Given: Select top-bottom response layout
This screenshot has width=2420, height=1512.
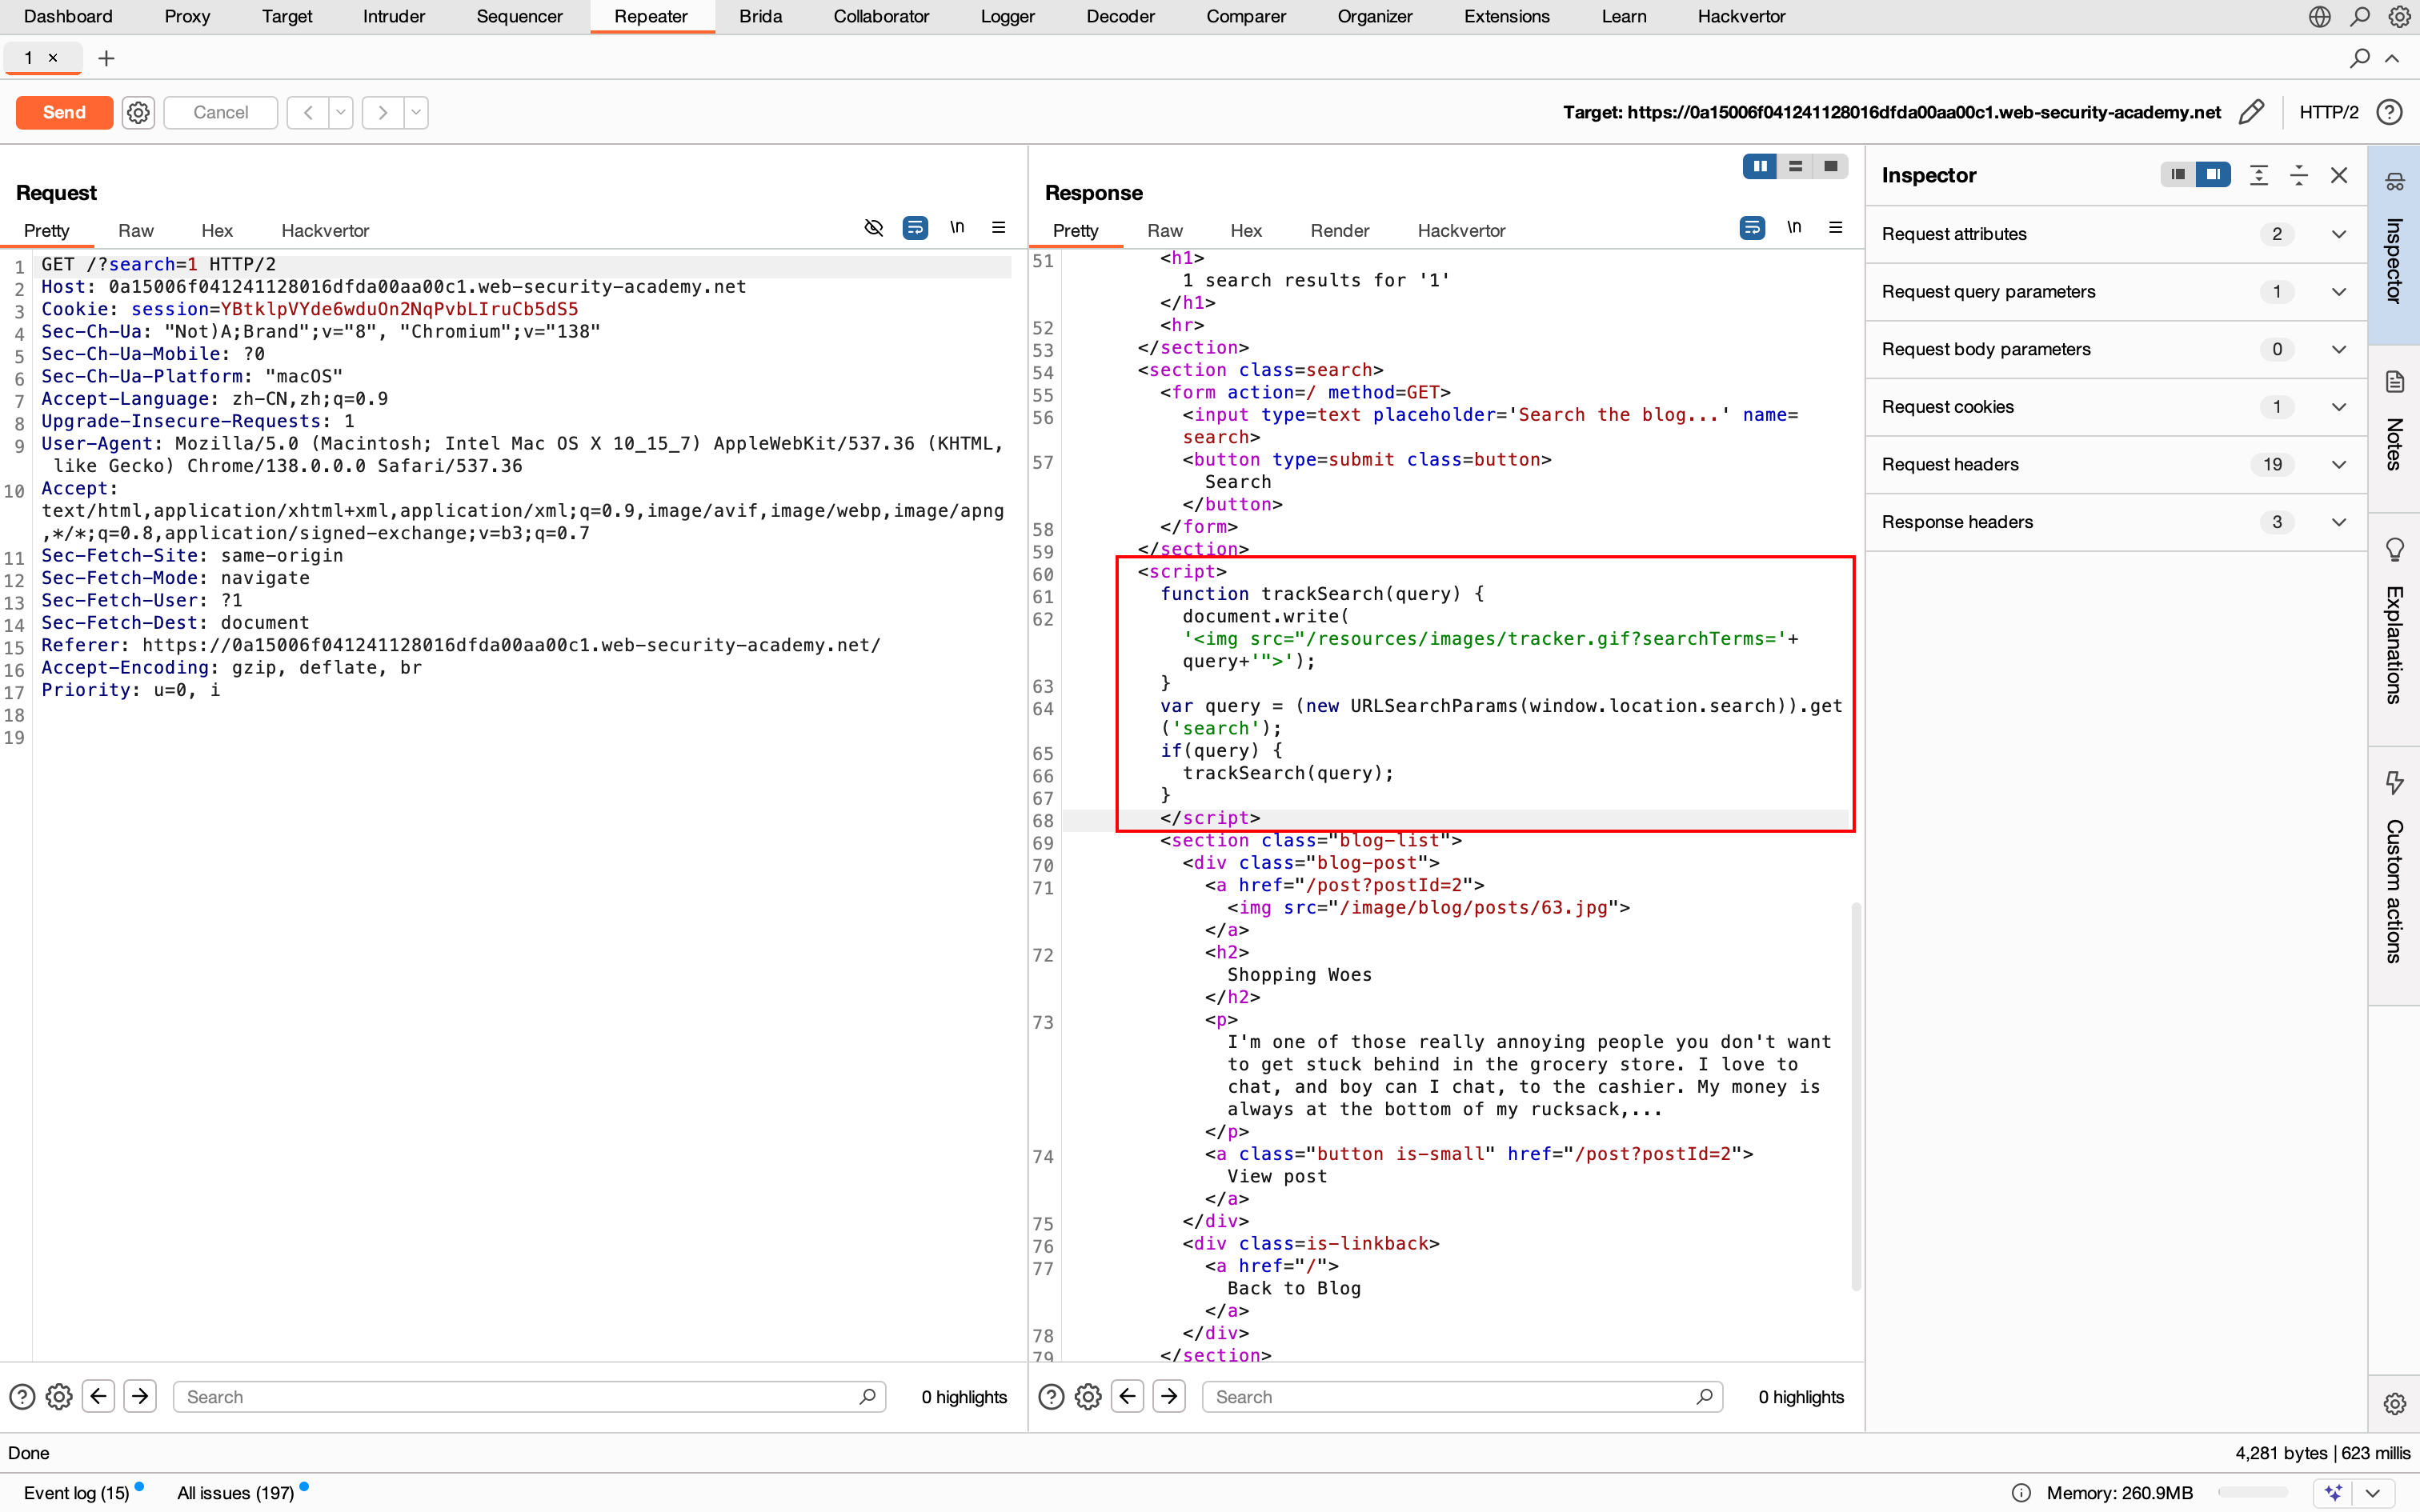Looking at the screenshot, I should click(x=1795, y=166).
